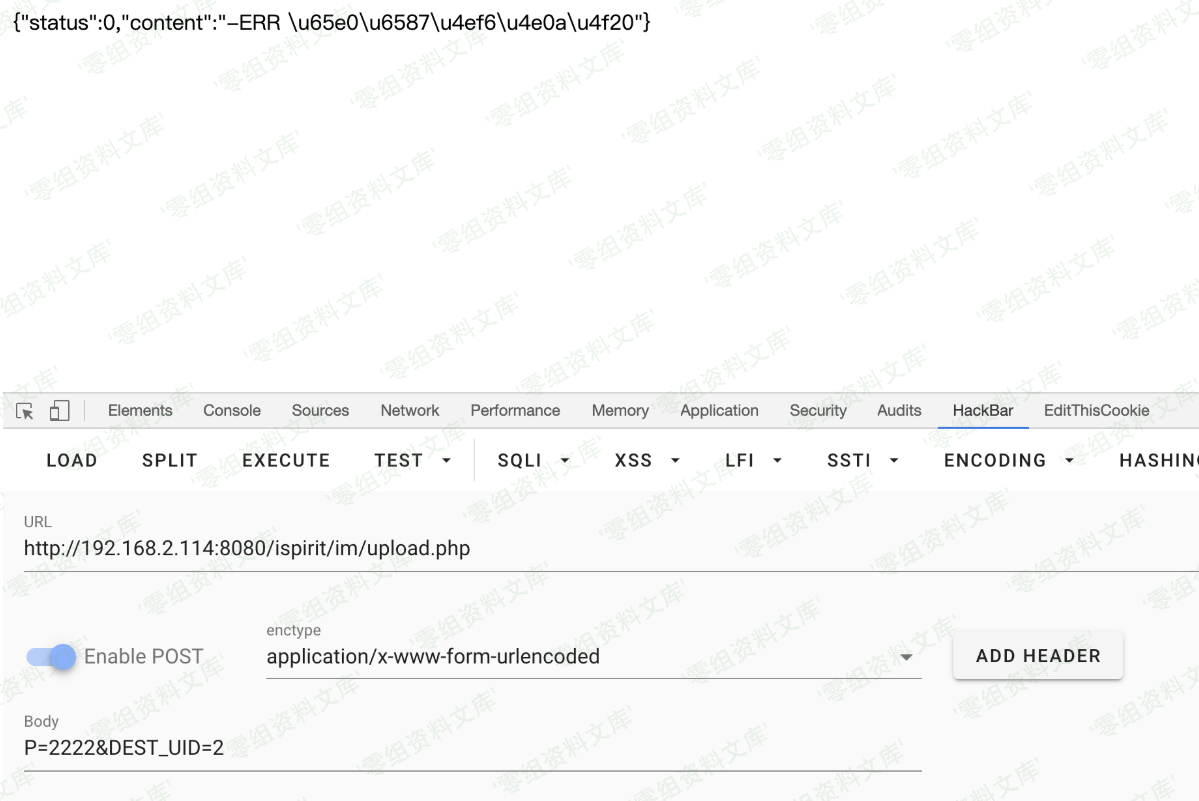Screen dimensions: 1199x801
Task: Open the LFI menu
Action: 753,460
